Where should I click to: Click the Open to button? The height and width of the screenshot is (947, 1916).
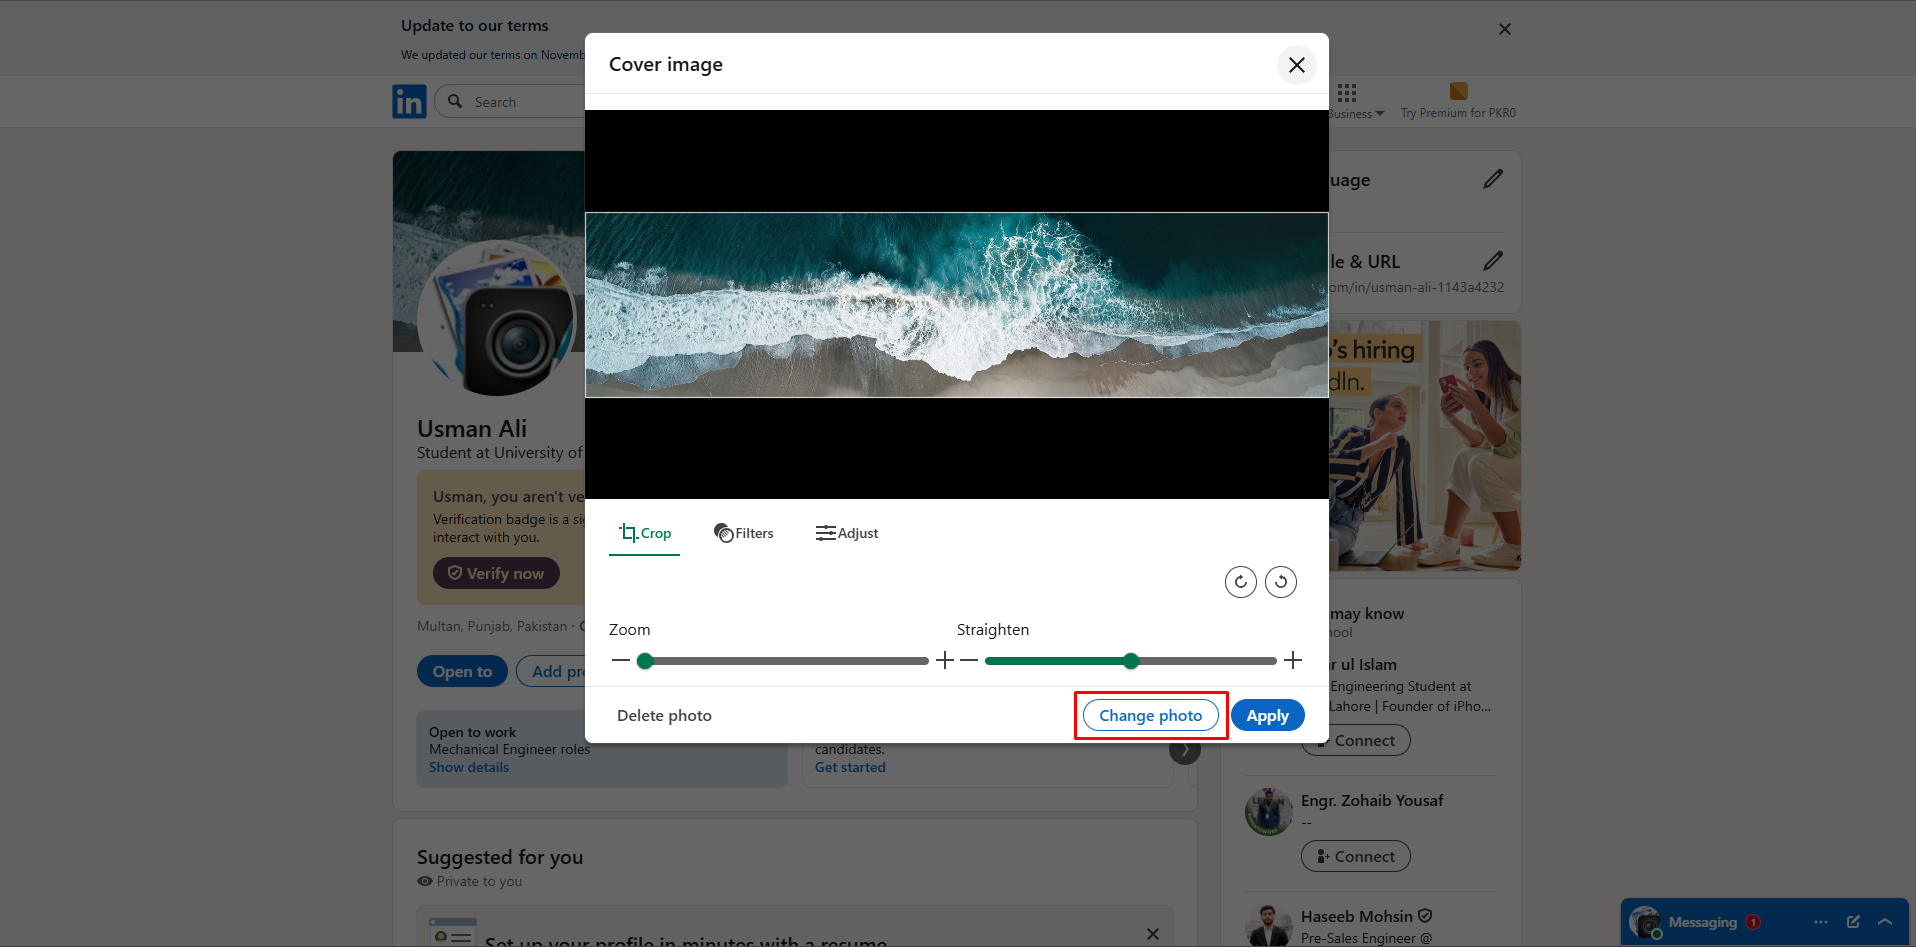pyautogui.click(x=462, y=672)
